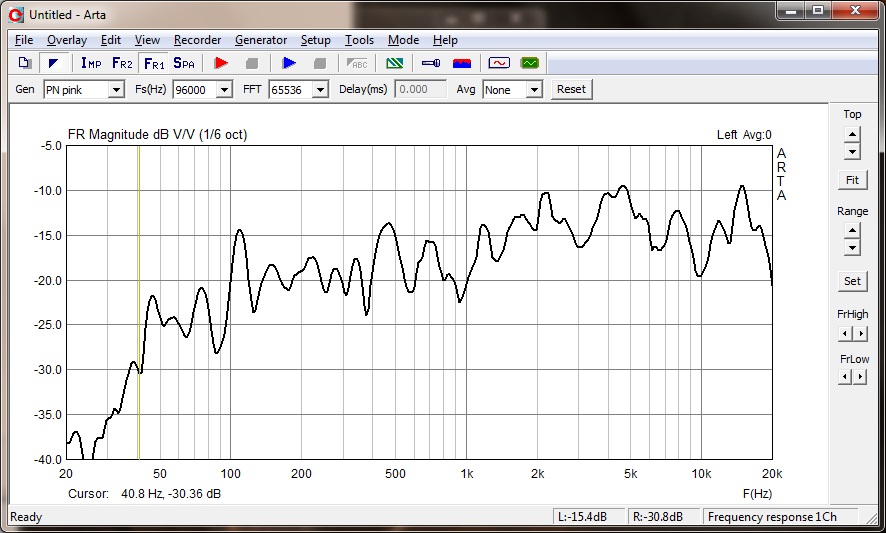Click the FrLow left arrow
The height and width of the screenshot is (533, 886).
[845, 376]
